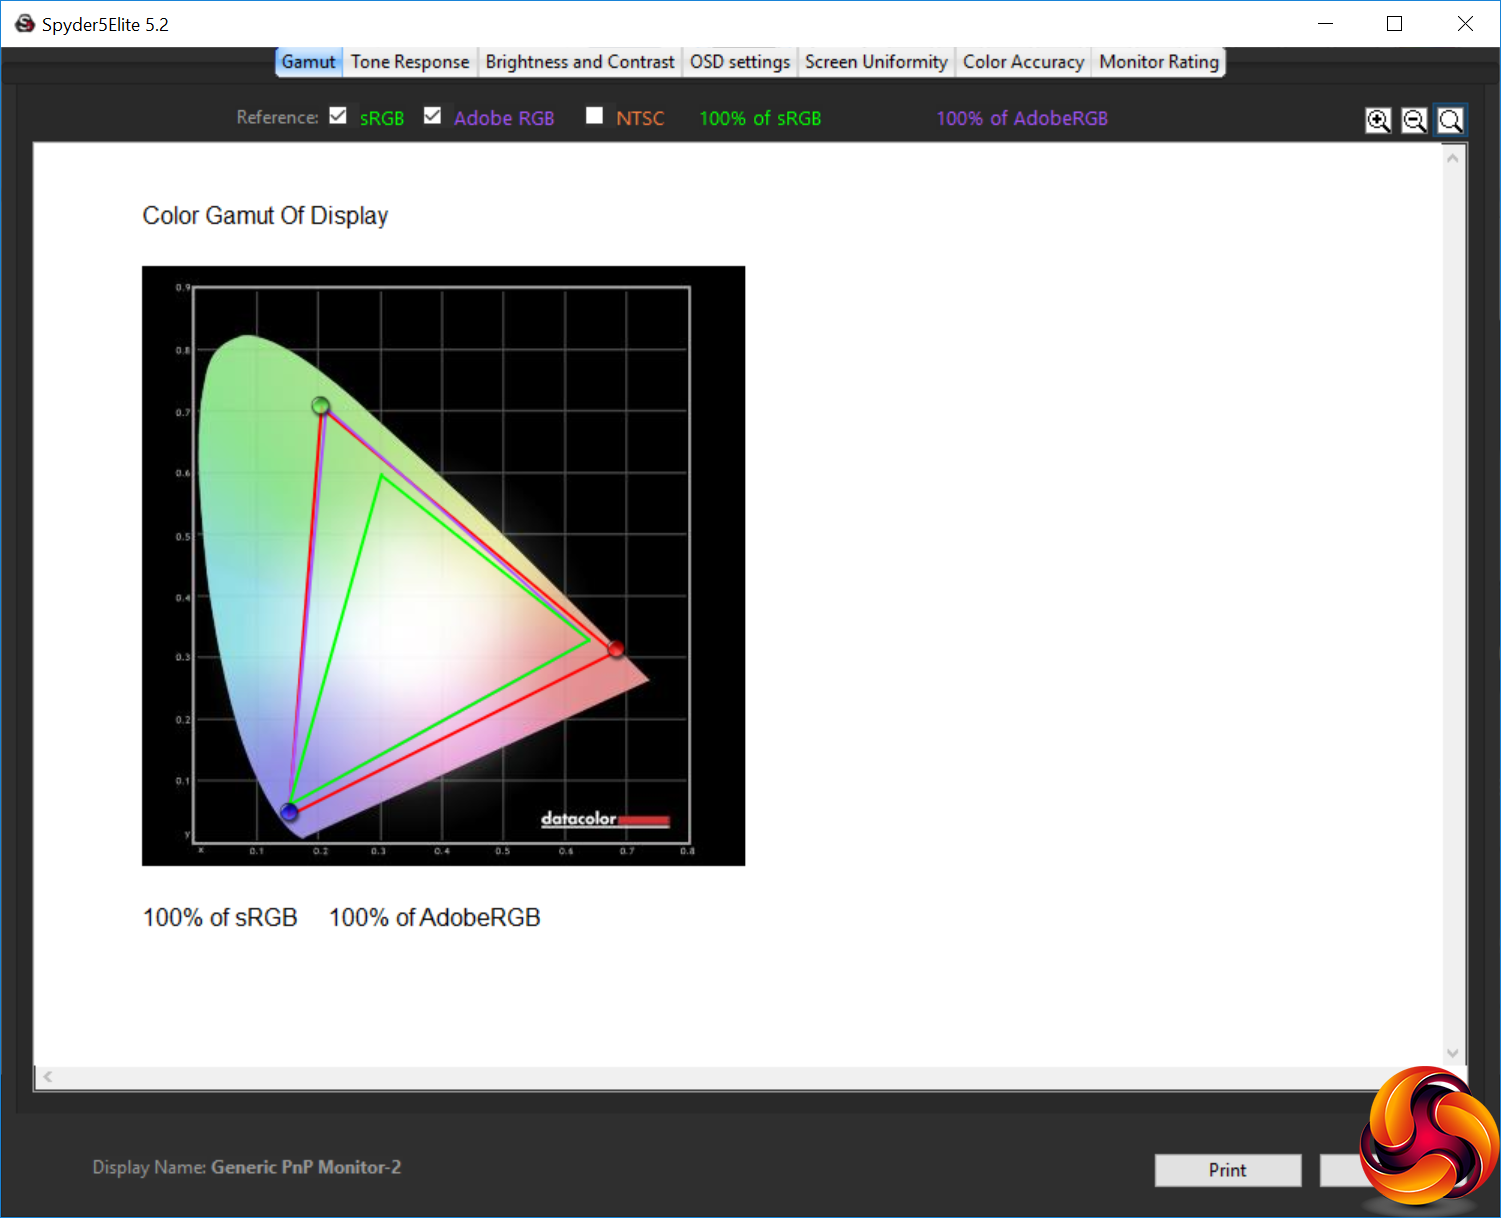Image resolution: width=1501 pixels, height=1218 pixels.
Task: Uncheck the sRGB reference checkbox
Action: click(338, 116)
